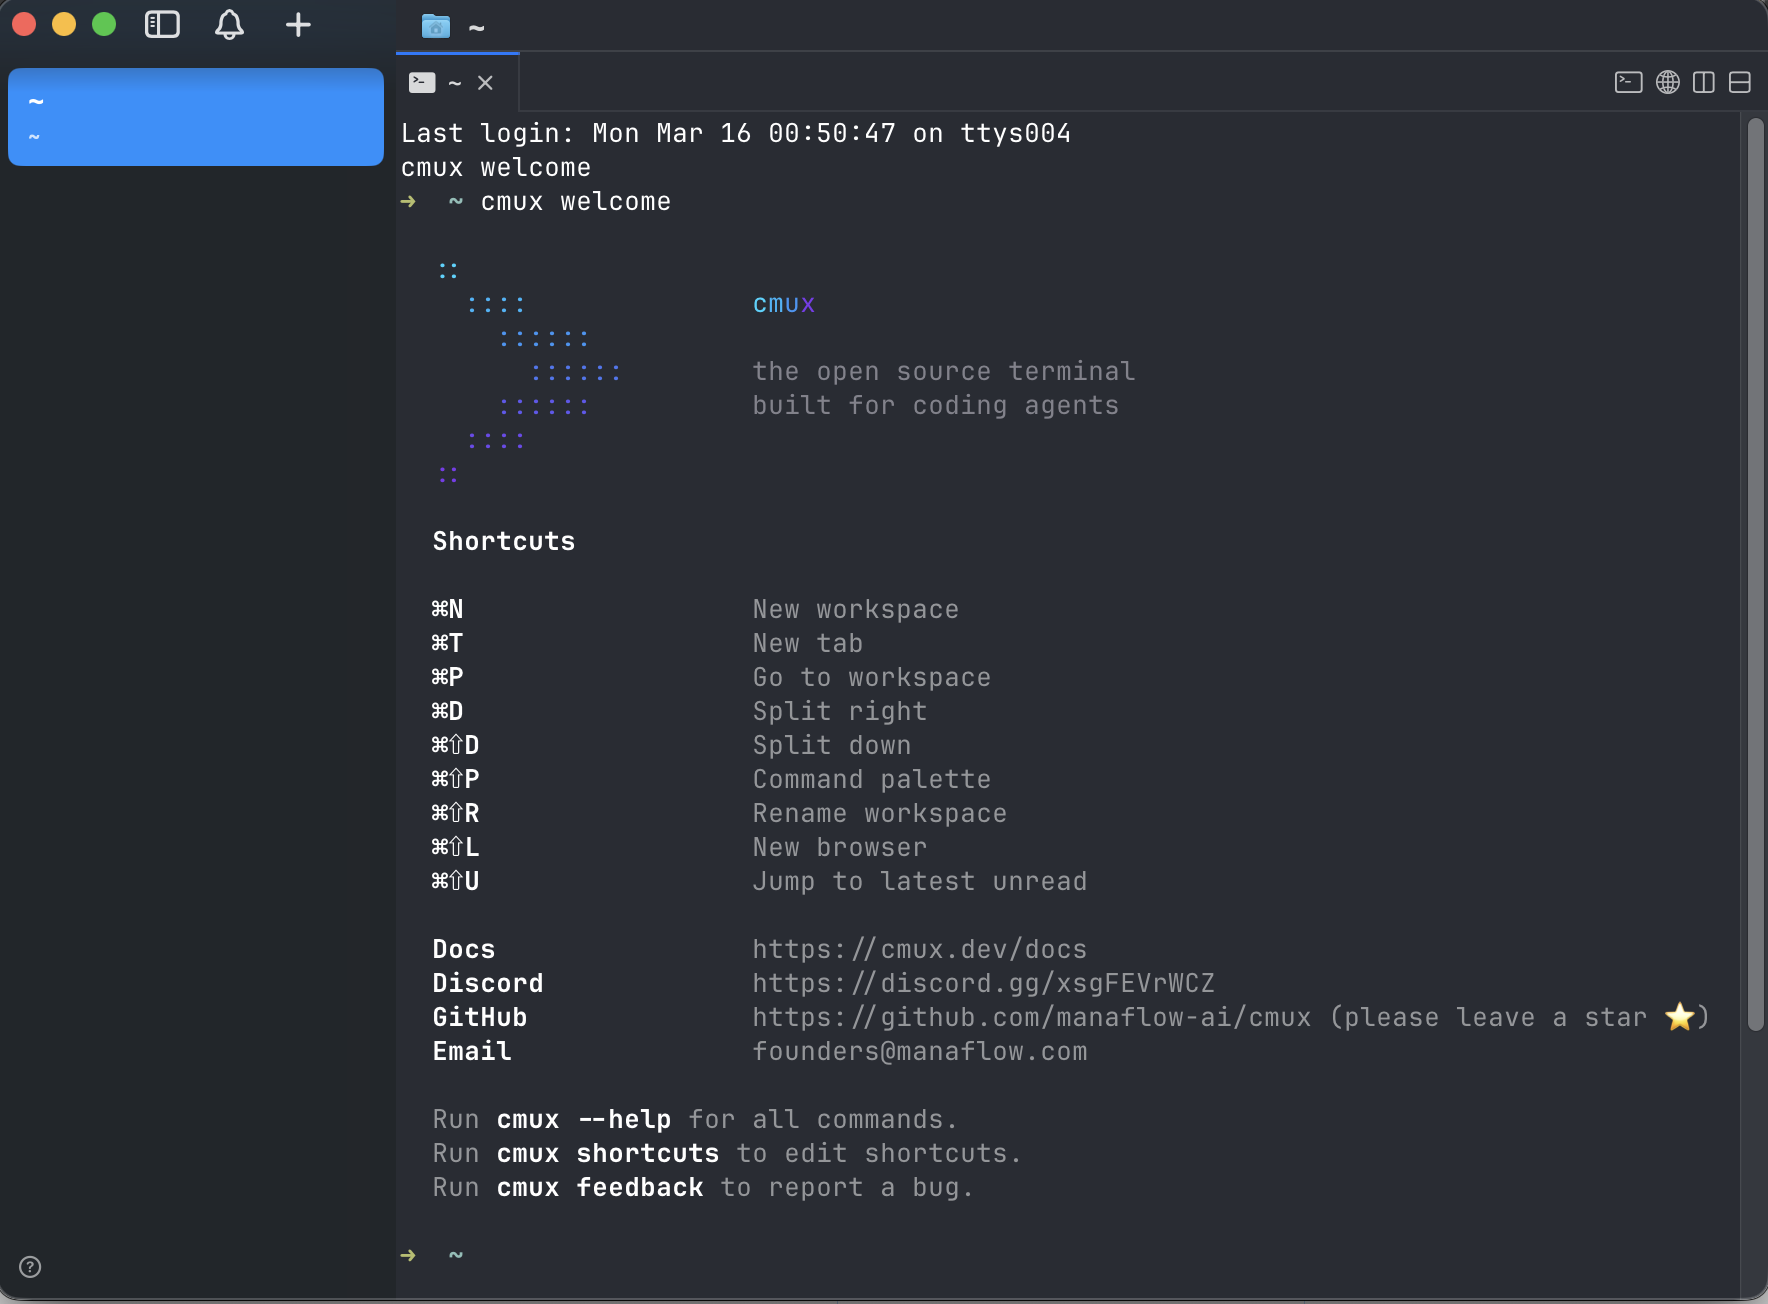Click the 'Last login' line in terminal

pyautogui.click(x=736, y=133)
